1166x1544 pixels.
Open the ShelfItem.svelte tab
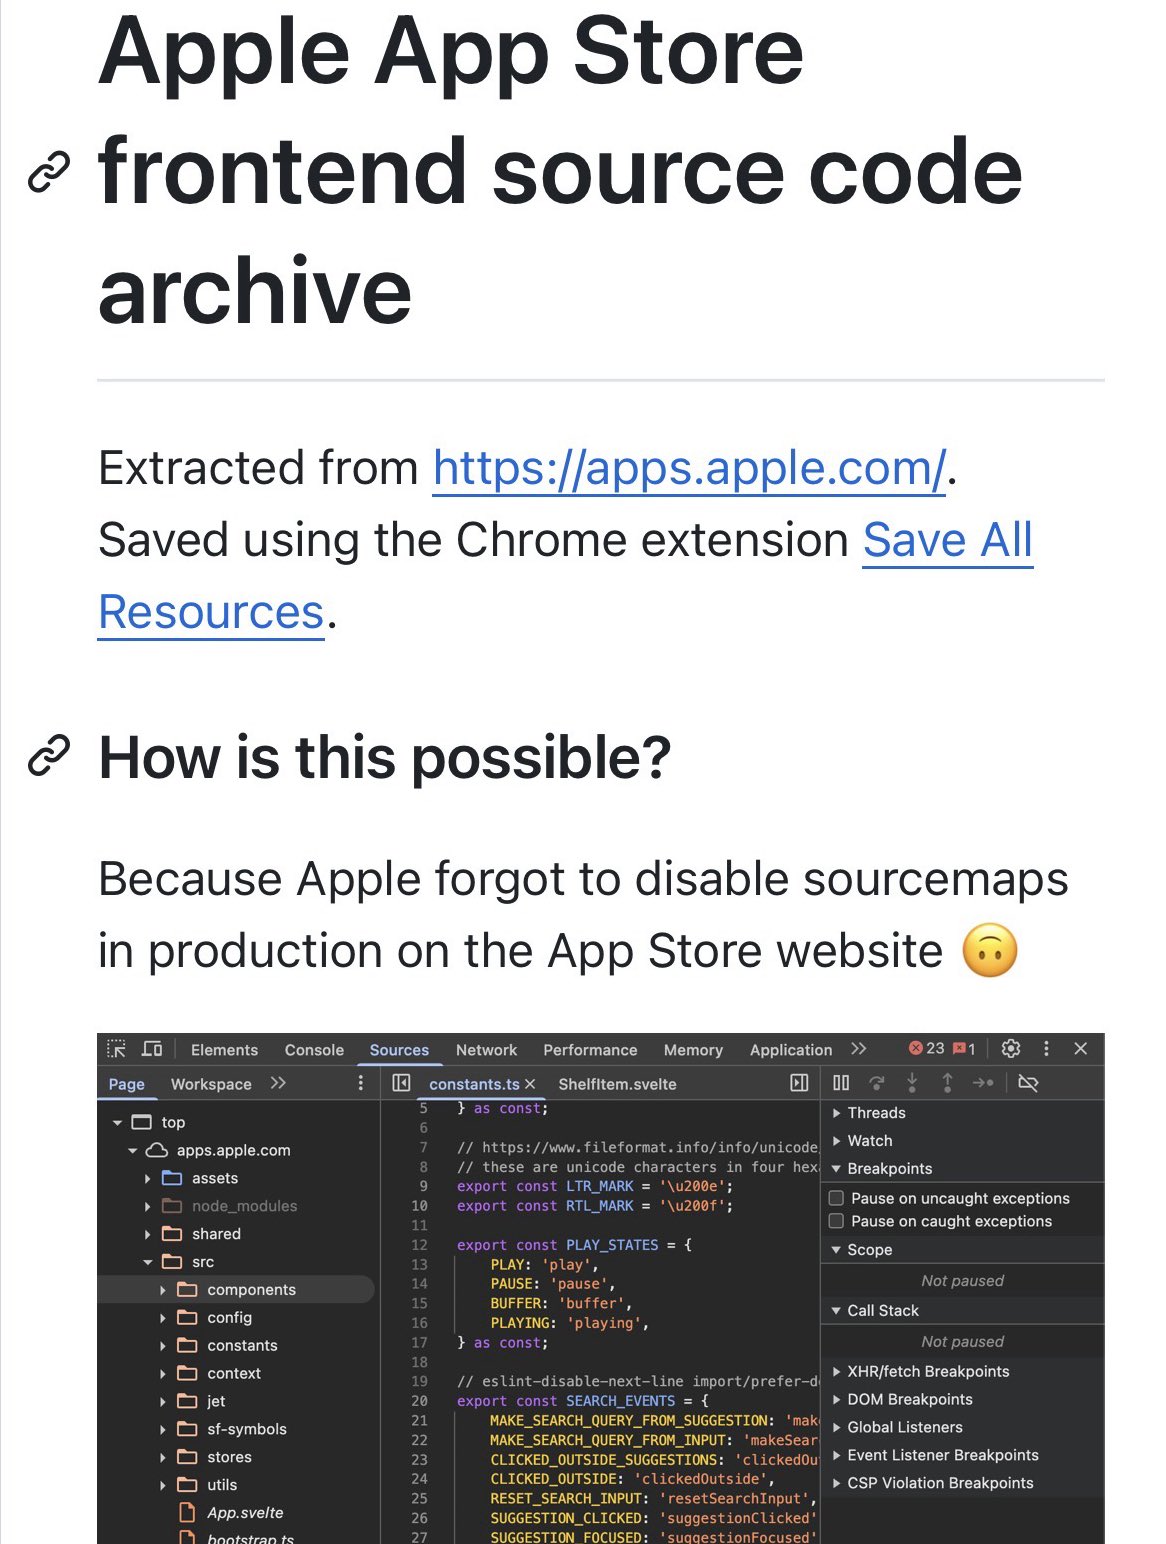617,1083
